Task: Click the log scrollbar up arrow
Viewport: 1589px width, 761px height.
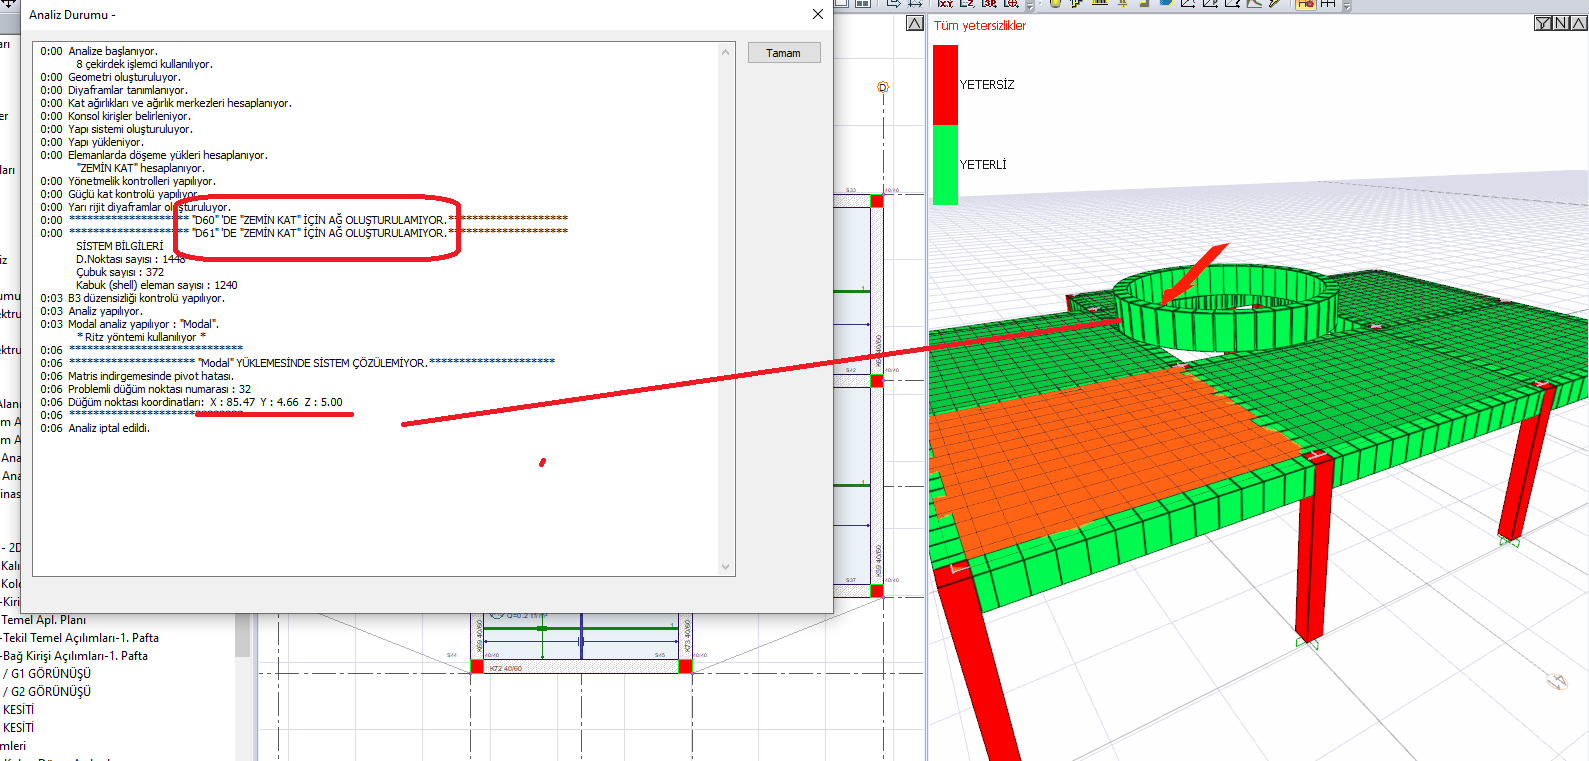Action: pyautogui.click(x=725, y=51)
